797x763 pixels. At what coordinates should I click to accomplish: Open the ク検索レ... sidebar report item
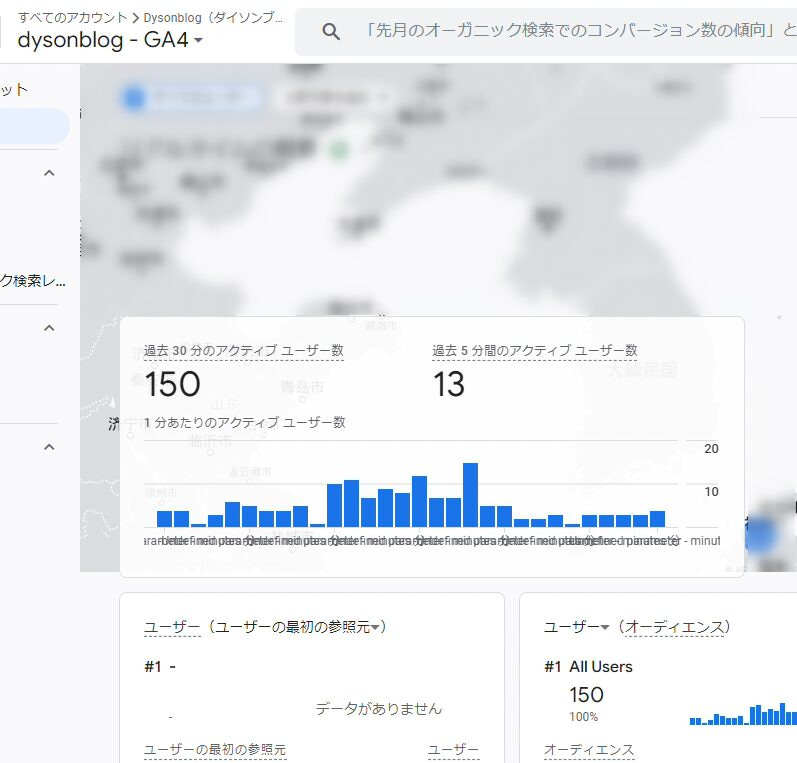(33, 281)
